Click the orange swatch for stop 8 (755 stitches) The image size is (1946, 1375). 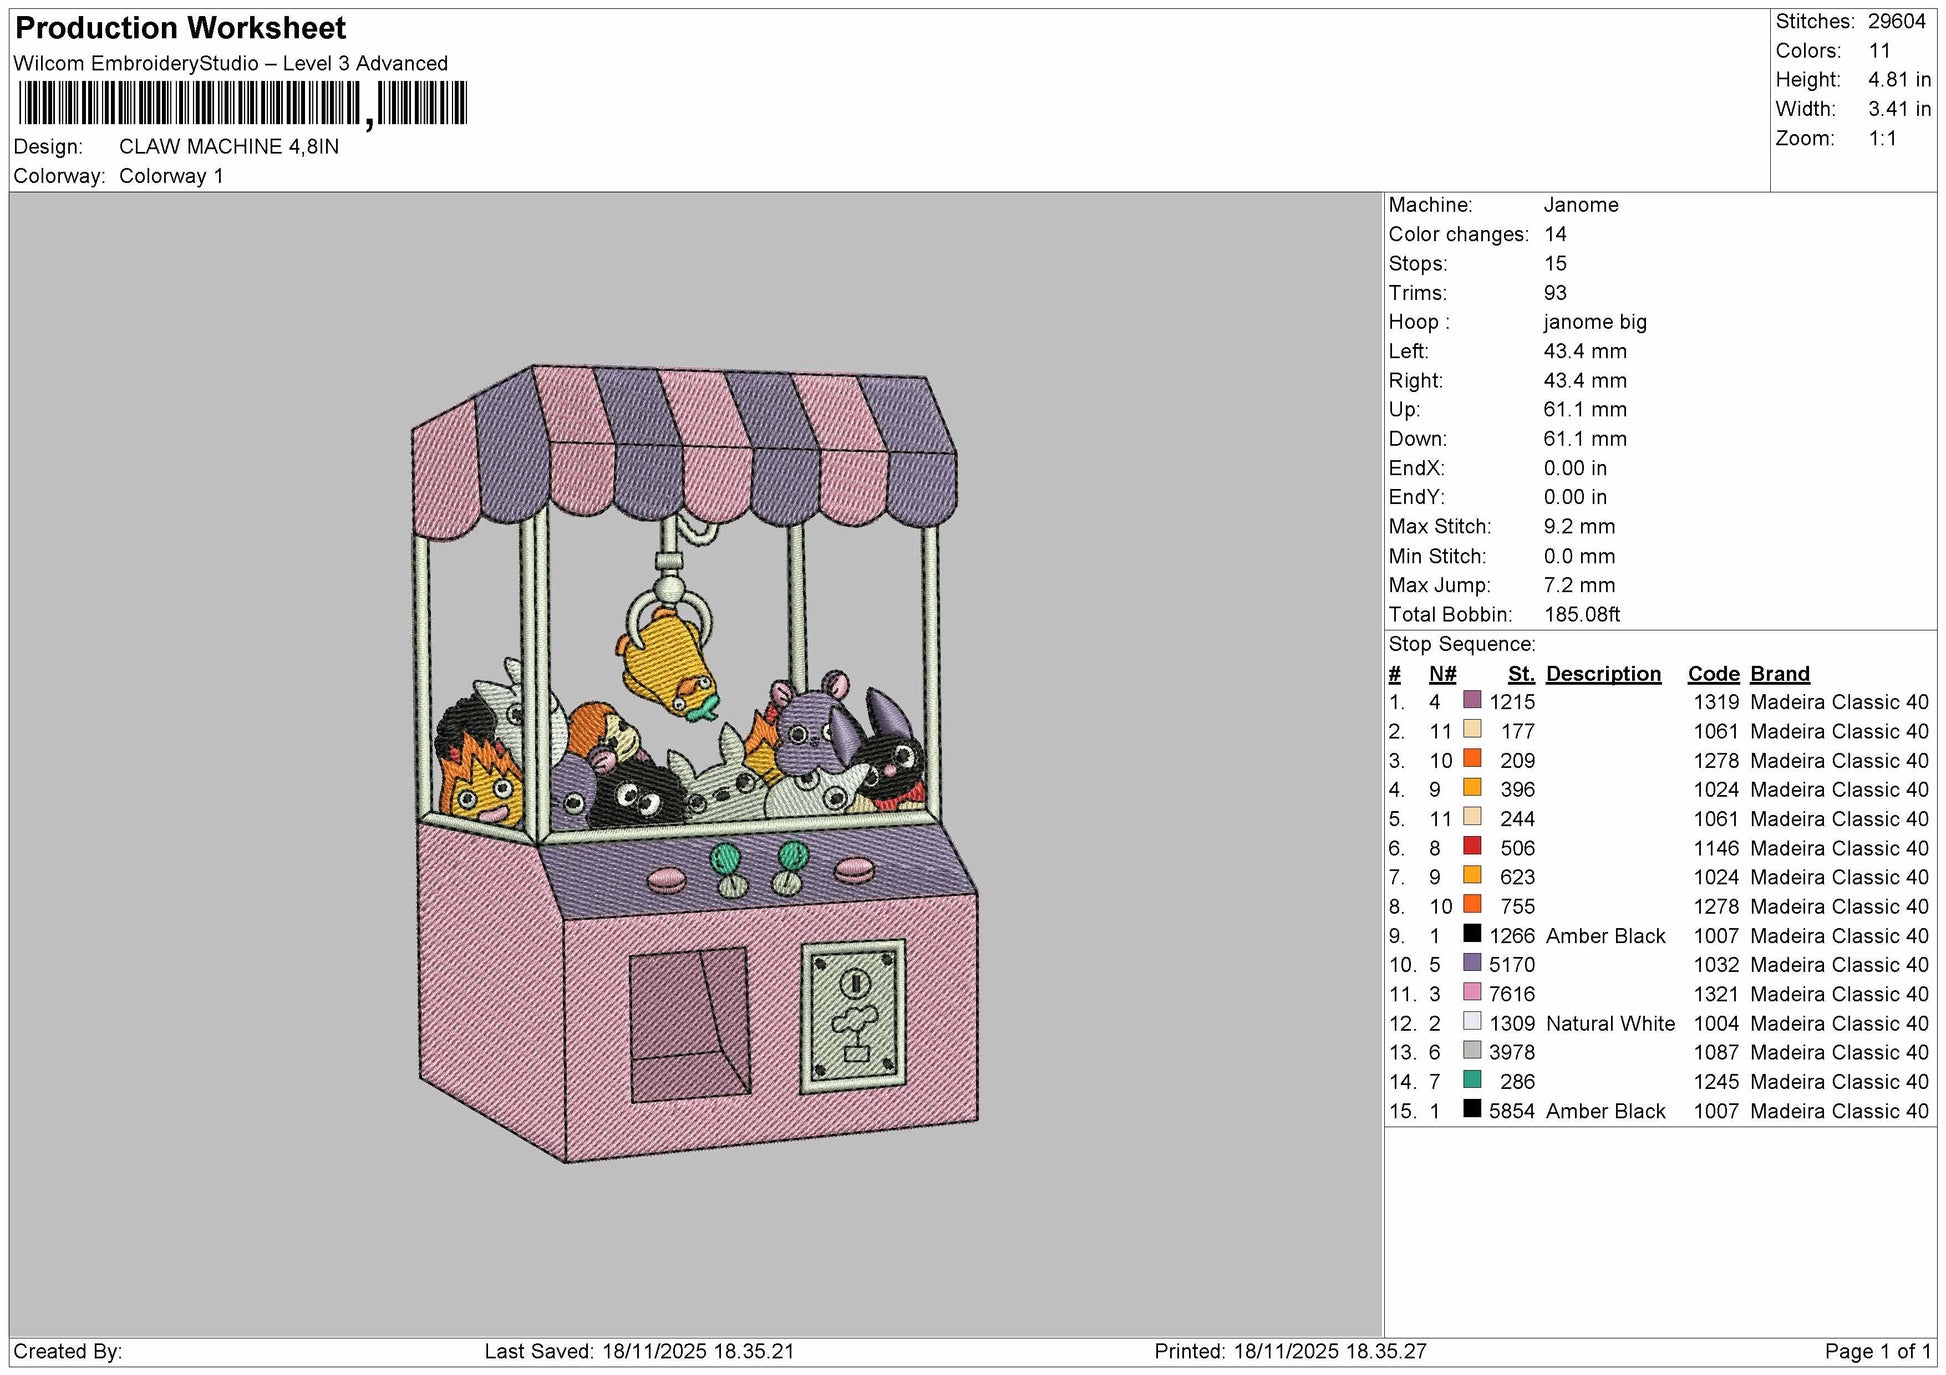tap(1472, 903)
